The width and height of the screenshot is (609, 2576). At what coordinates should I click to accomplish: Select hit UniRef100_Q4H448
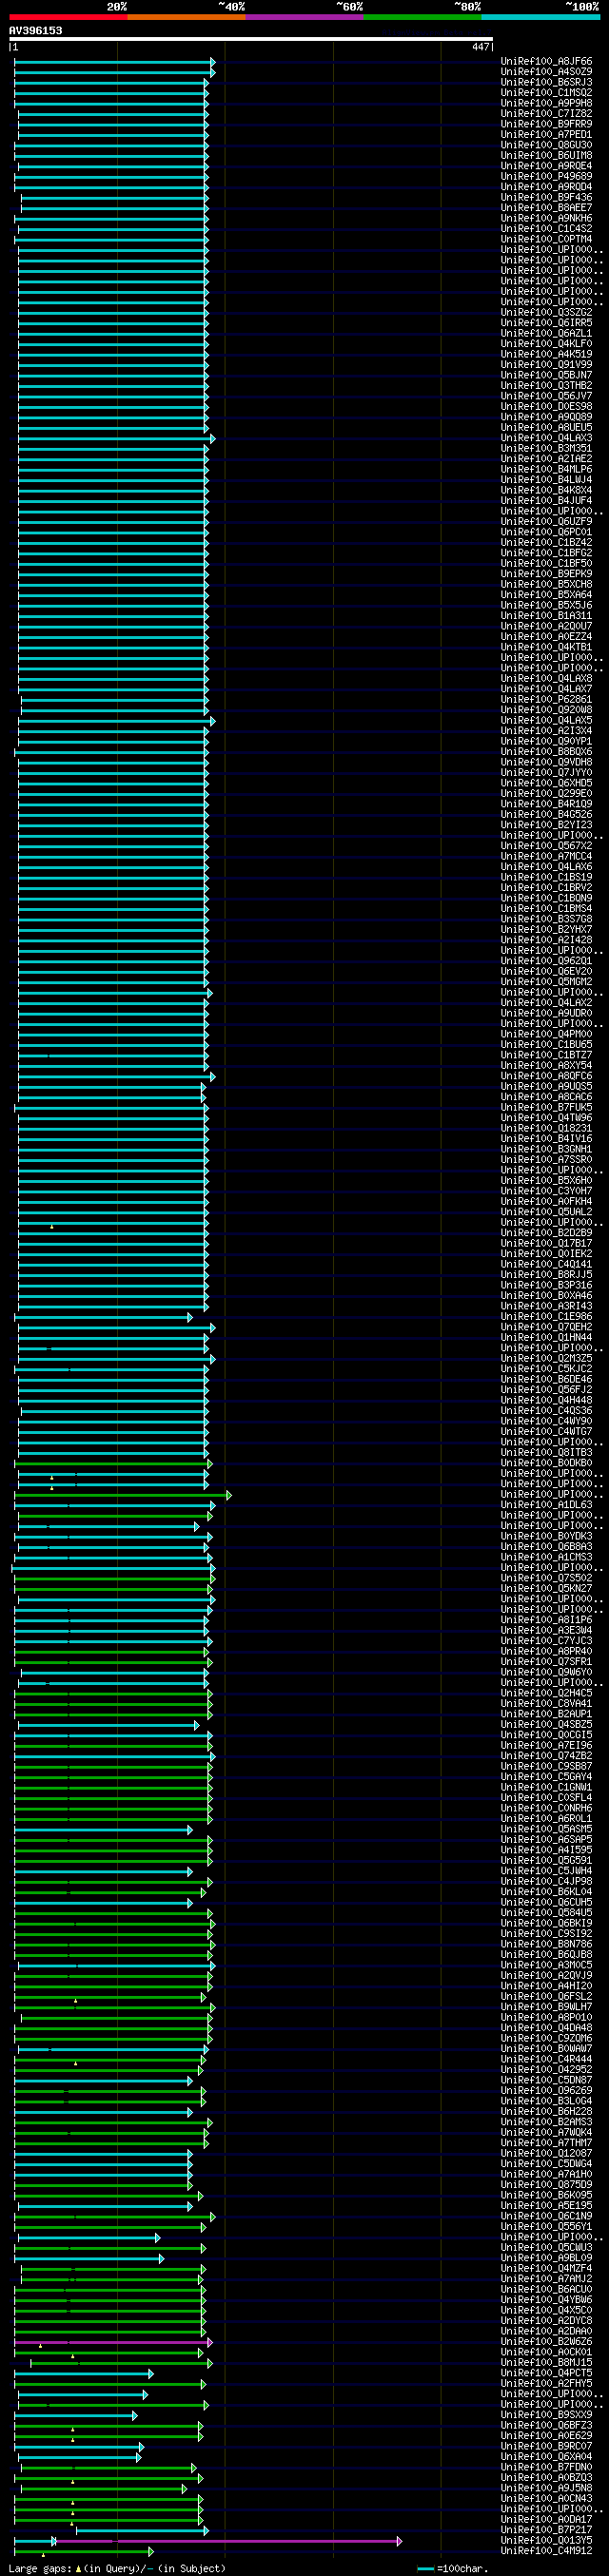(x=546, y=1400)
